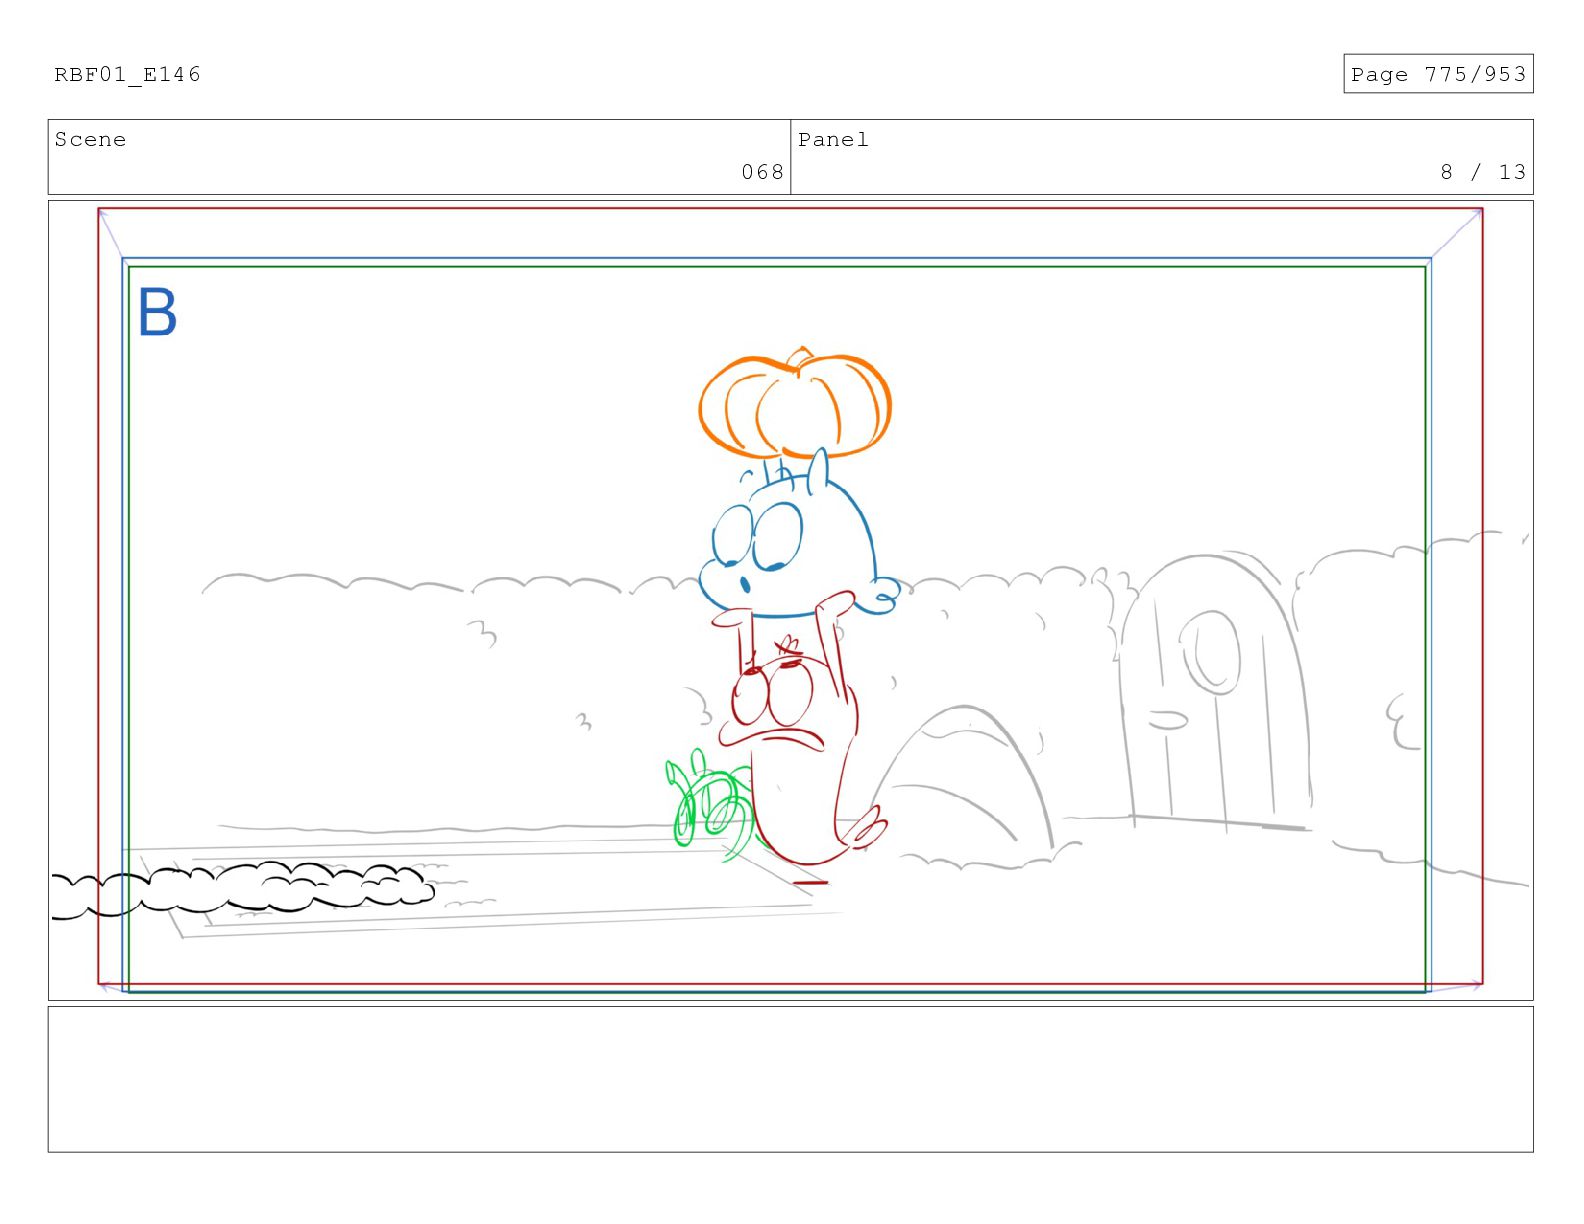Click the project code RBF01_E146
Viewport: 1584px width, 1224px height.
[x=127, y=75]
